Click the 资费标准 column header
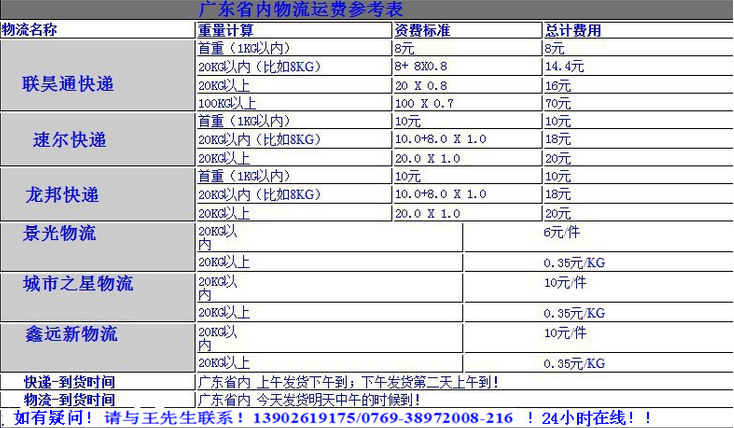 422,30
